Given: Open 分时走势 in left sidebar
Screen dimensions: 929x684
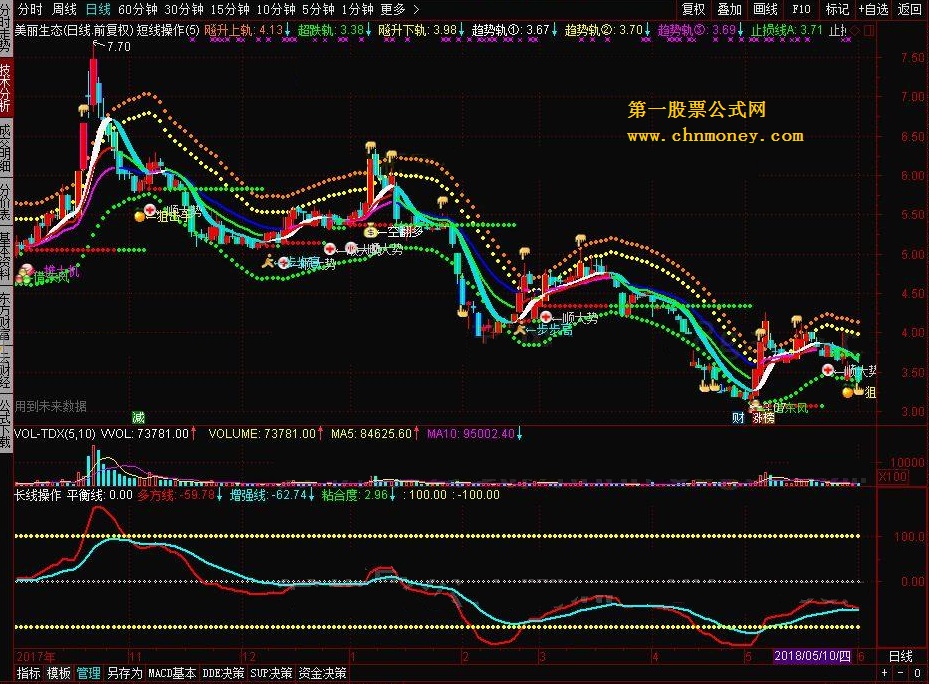Looking at the screenshot, I should pyautogui.click(x=5, y=30).
